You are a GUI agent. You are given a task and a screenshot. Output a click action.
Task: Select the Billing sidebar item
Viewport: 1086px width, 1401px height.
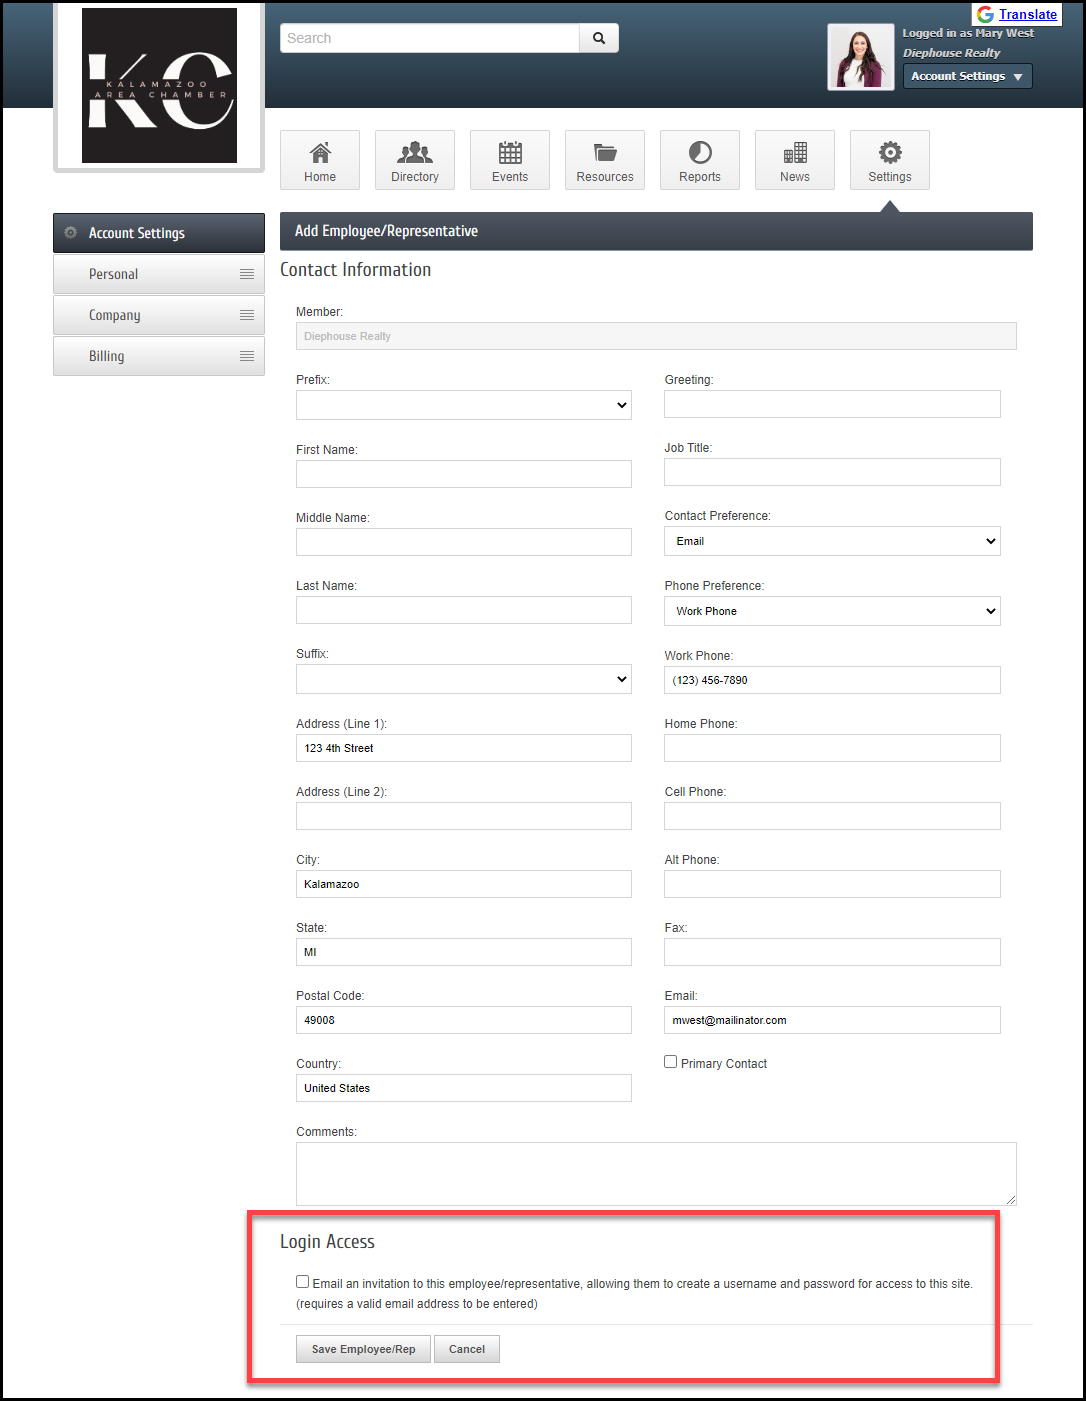[159, 356]
